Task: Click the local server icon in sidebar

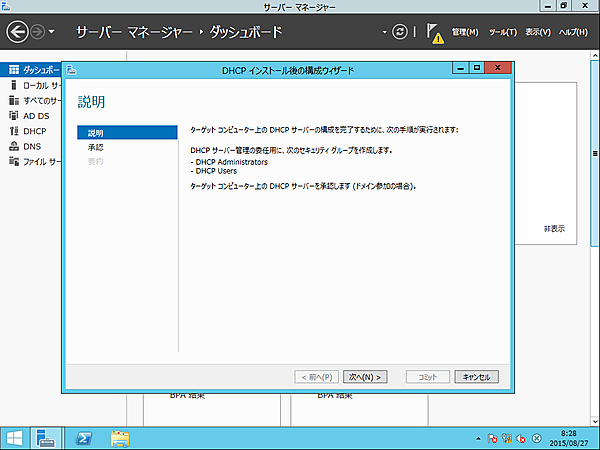Action: [x=14, y=85]
